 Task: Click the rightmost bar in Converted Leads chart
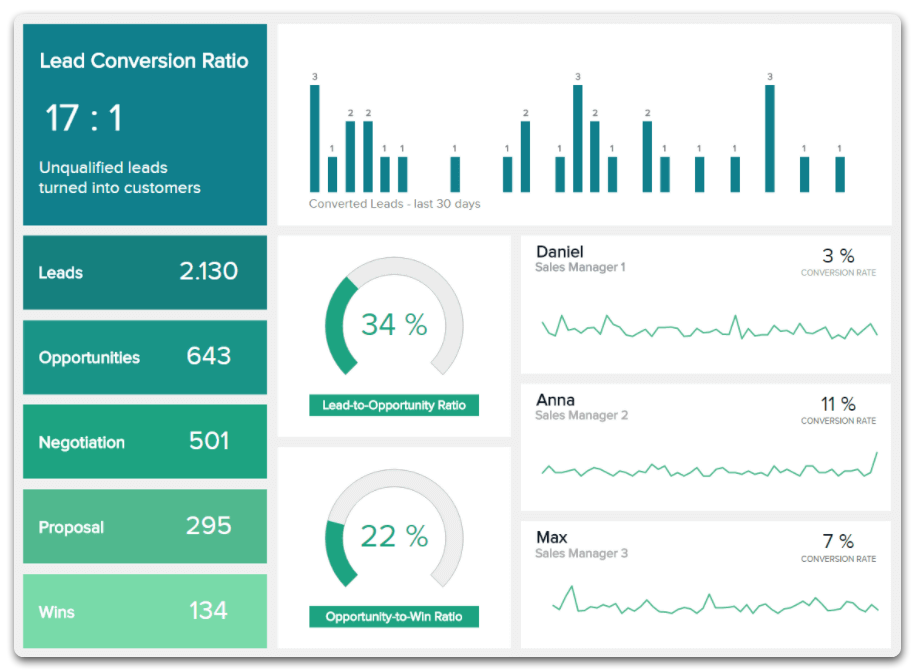(x=840, y=174)
